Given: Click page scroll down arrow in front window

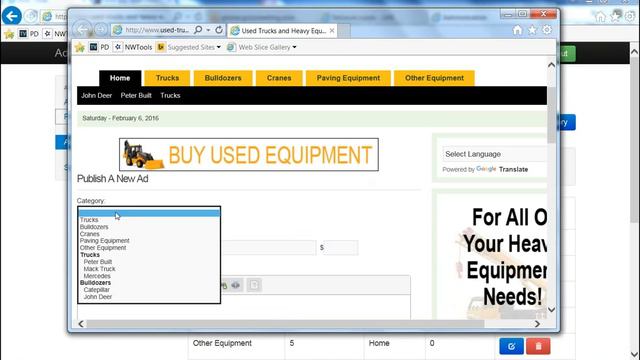Looking at the screenshot, I should pyautogui.click(x=551, y=310).
